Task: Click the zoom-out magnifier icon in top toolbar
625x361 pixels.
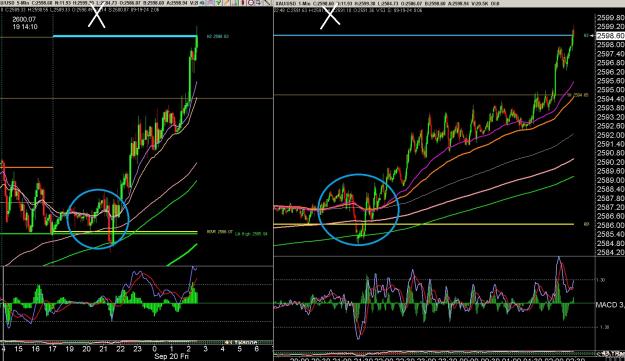Action: tap(252, 2)
